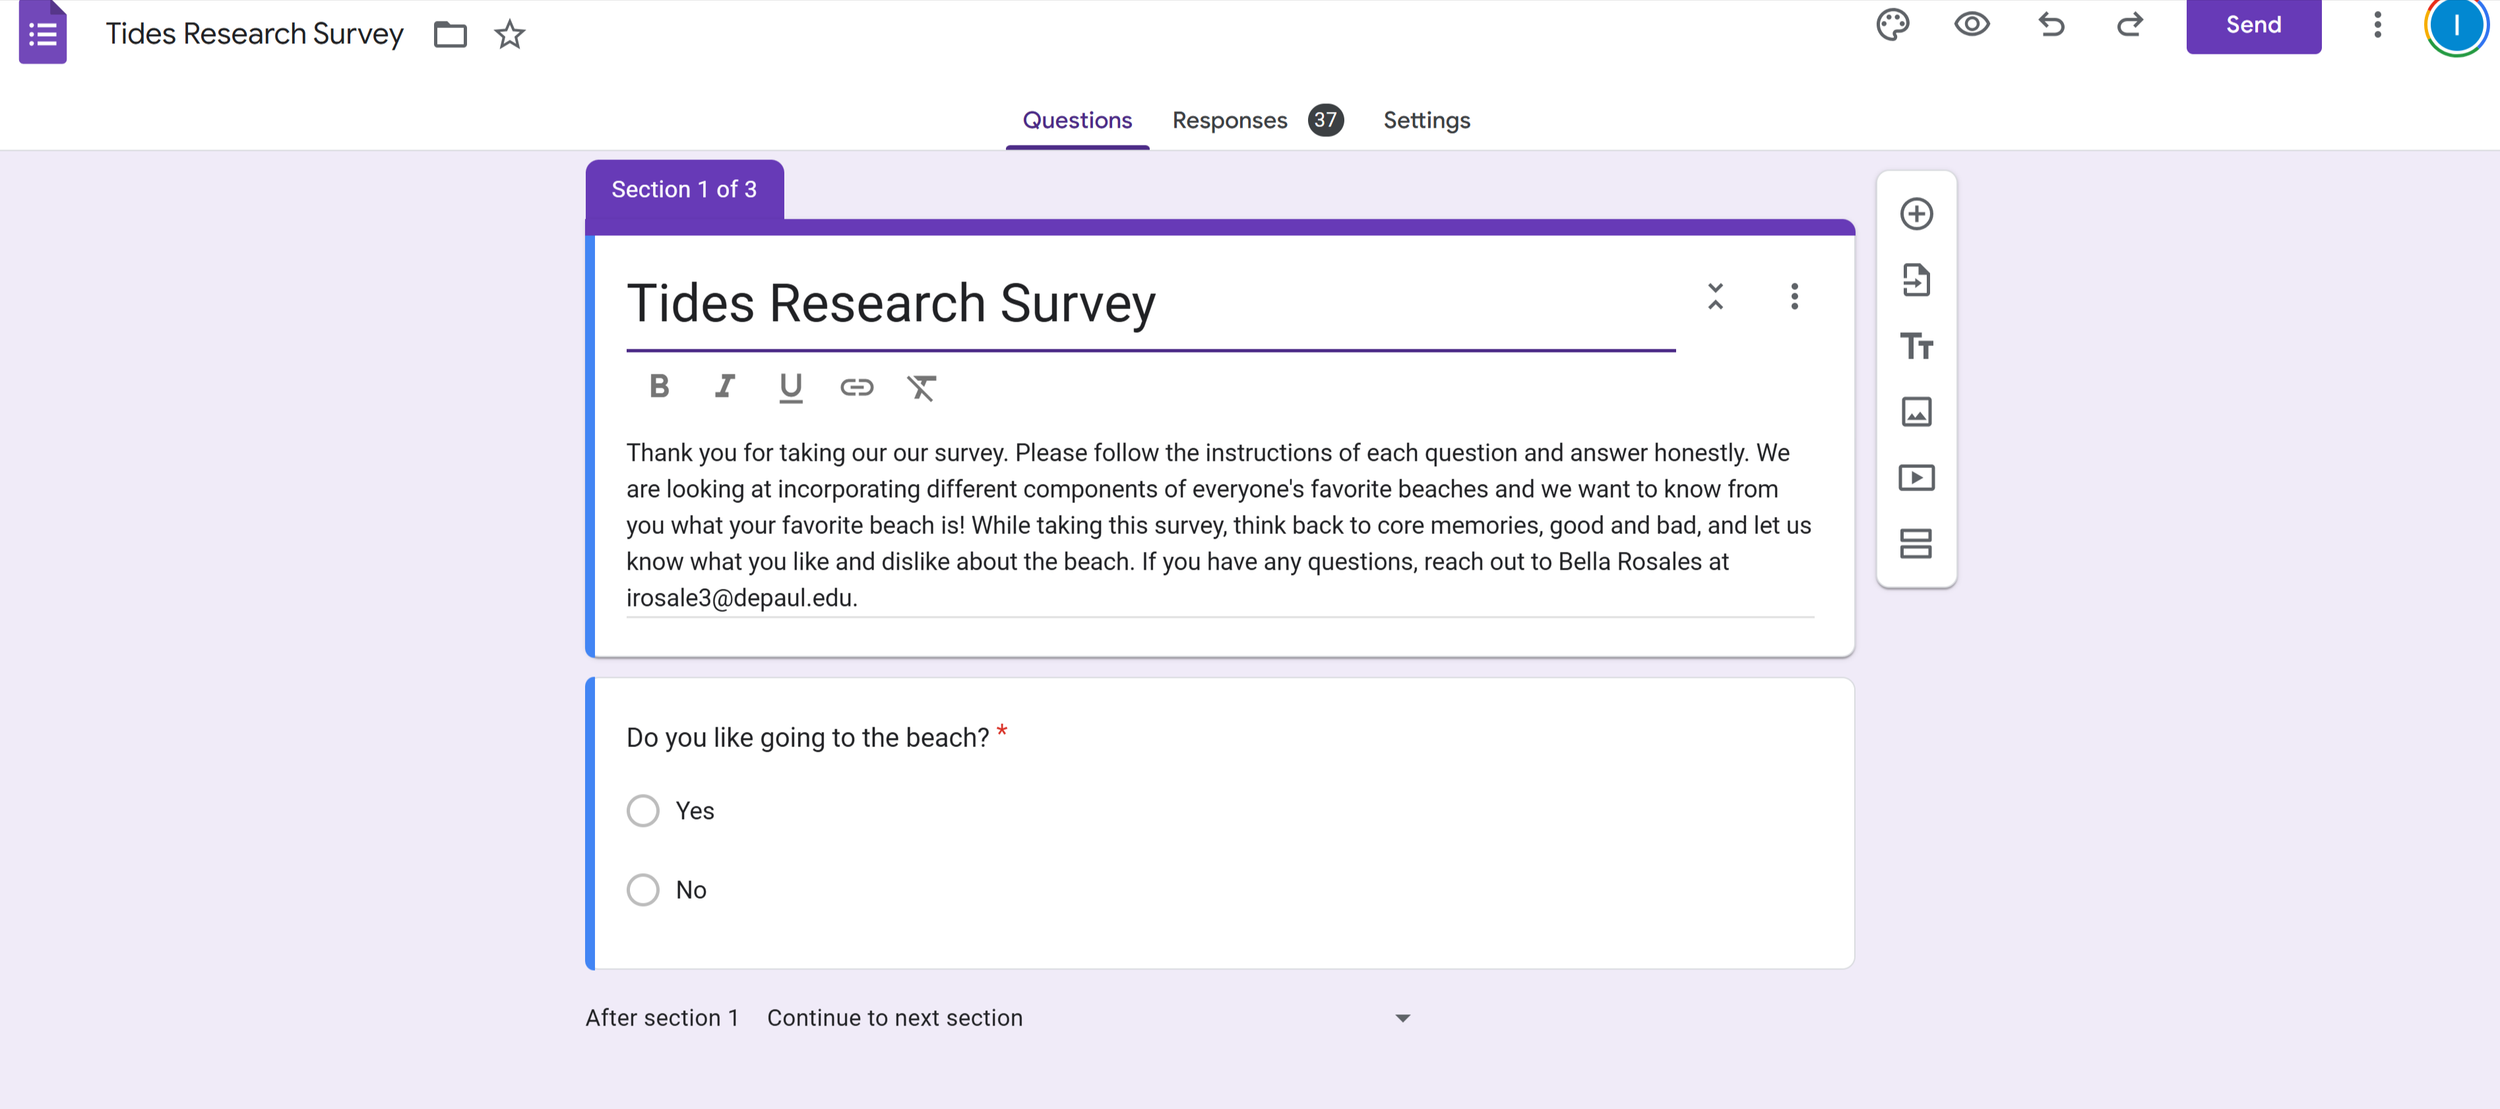
Task: Toggle bold formatting for description
Action: point(658,387)
